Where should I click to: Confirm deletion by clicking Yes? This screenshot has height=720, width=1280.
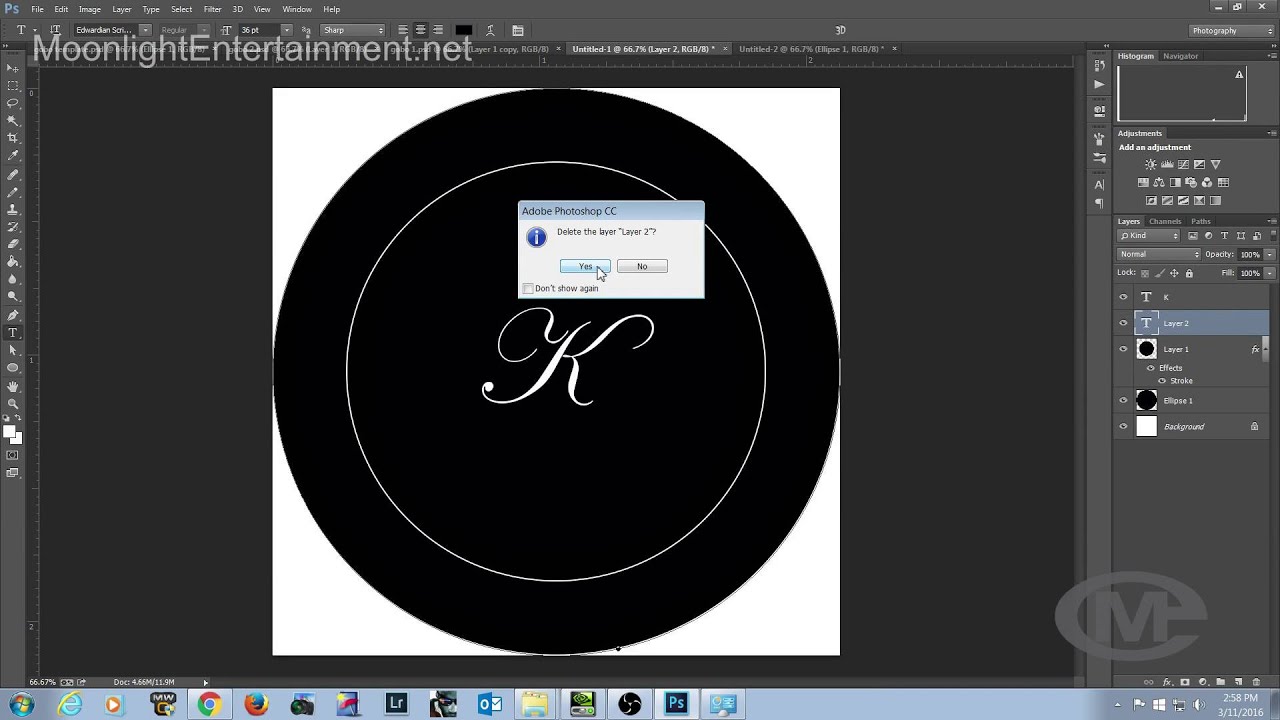click(x=585, y=266)
